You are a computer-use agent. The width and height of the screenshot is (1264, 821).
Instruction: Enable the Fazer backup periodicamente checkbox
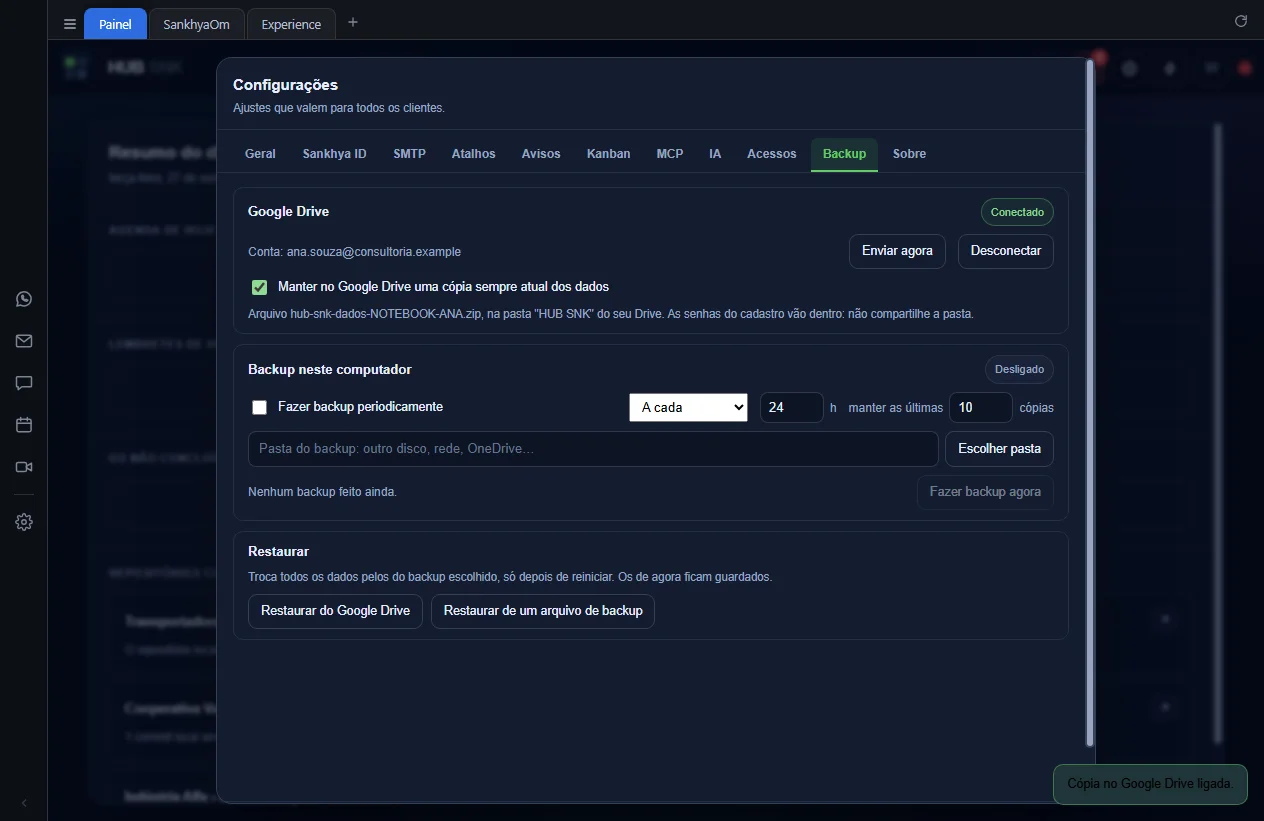point(260,407)
